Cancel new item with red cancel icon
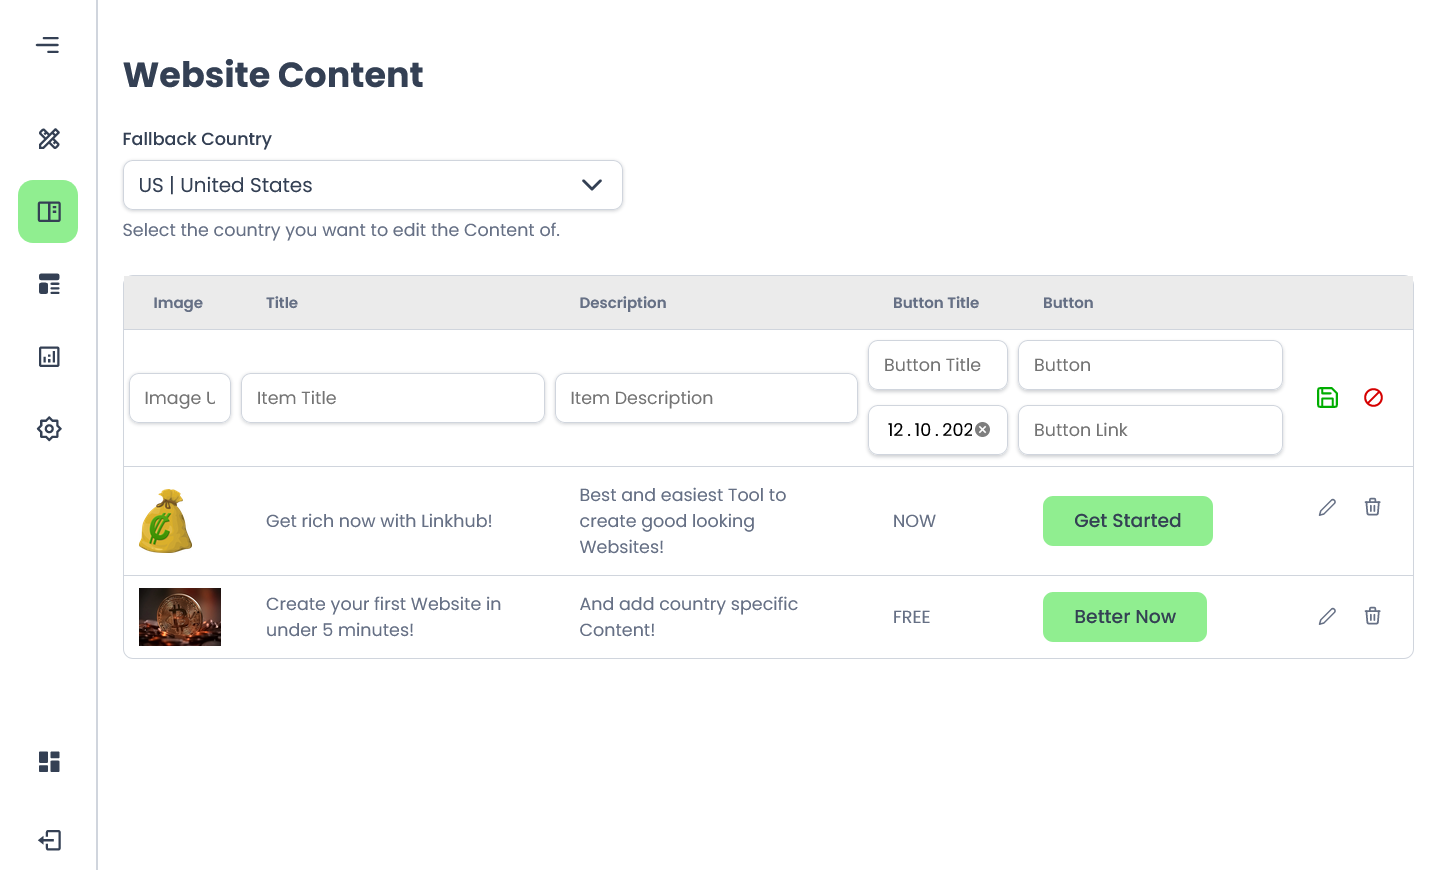 (x=1373, y=398)
